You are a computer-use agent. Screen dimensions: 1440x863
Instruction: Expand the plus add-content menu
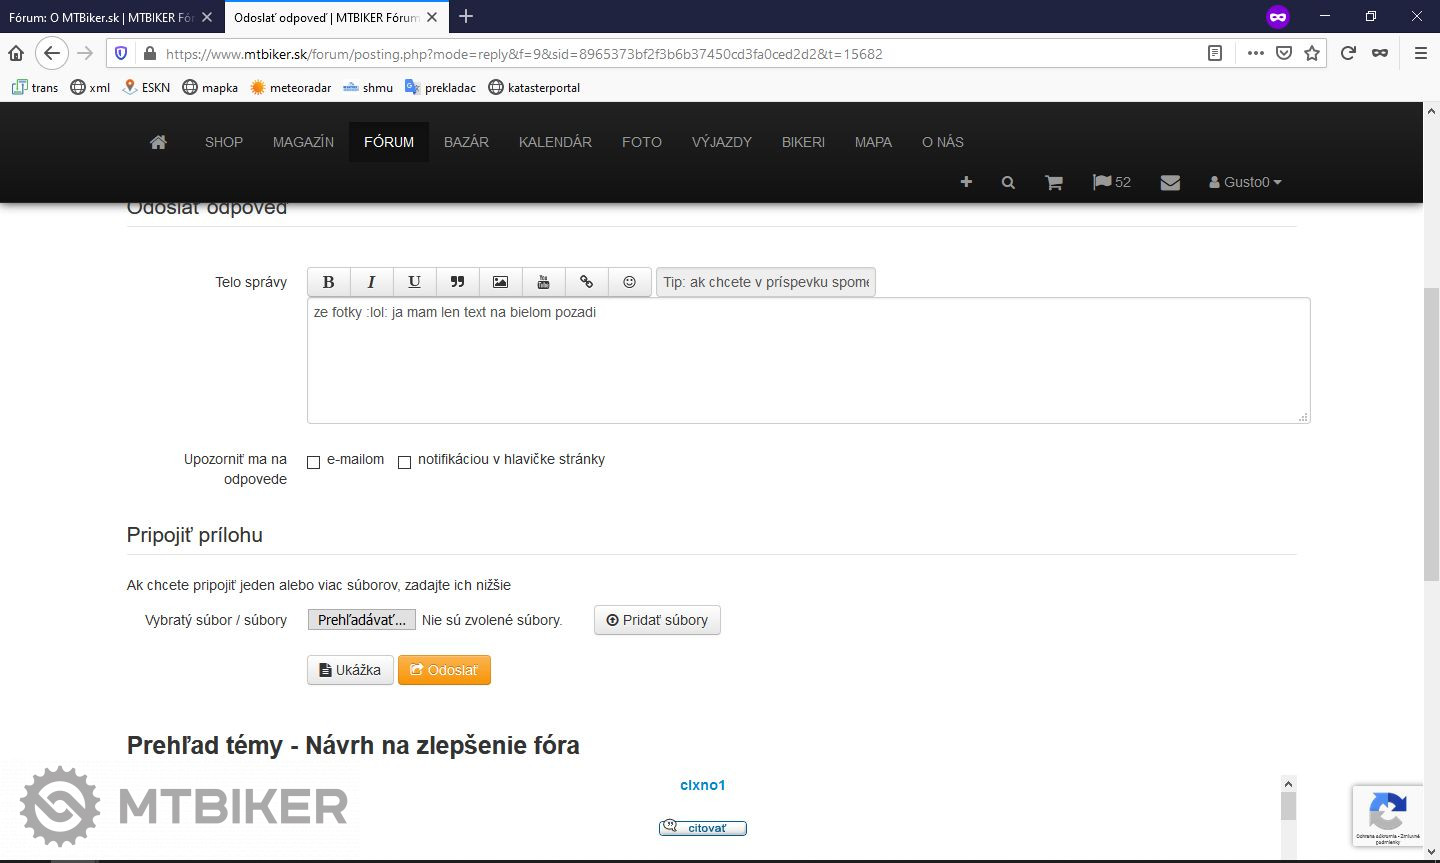tap(966, 182)
